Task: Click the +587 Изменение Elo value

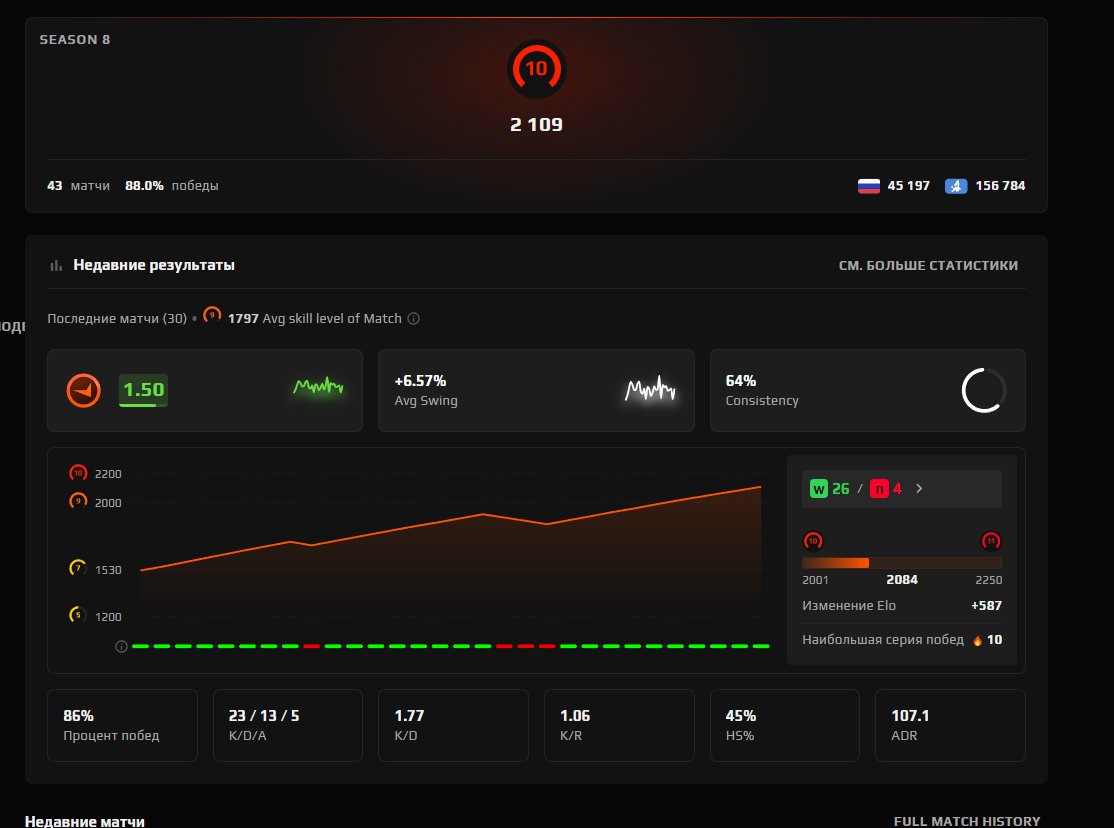Action: coord(986,606)
